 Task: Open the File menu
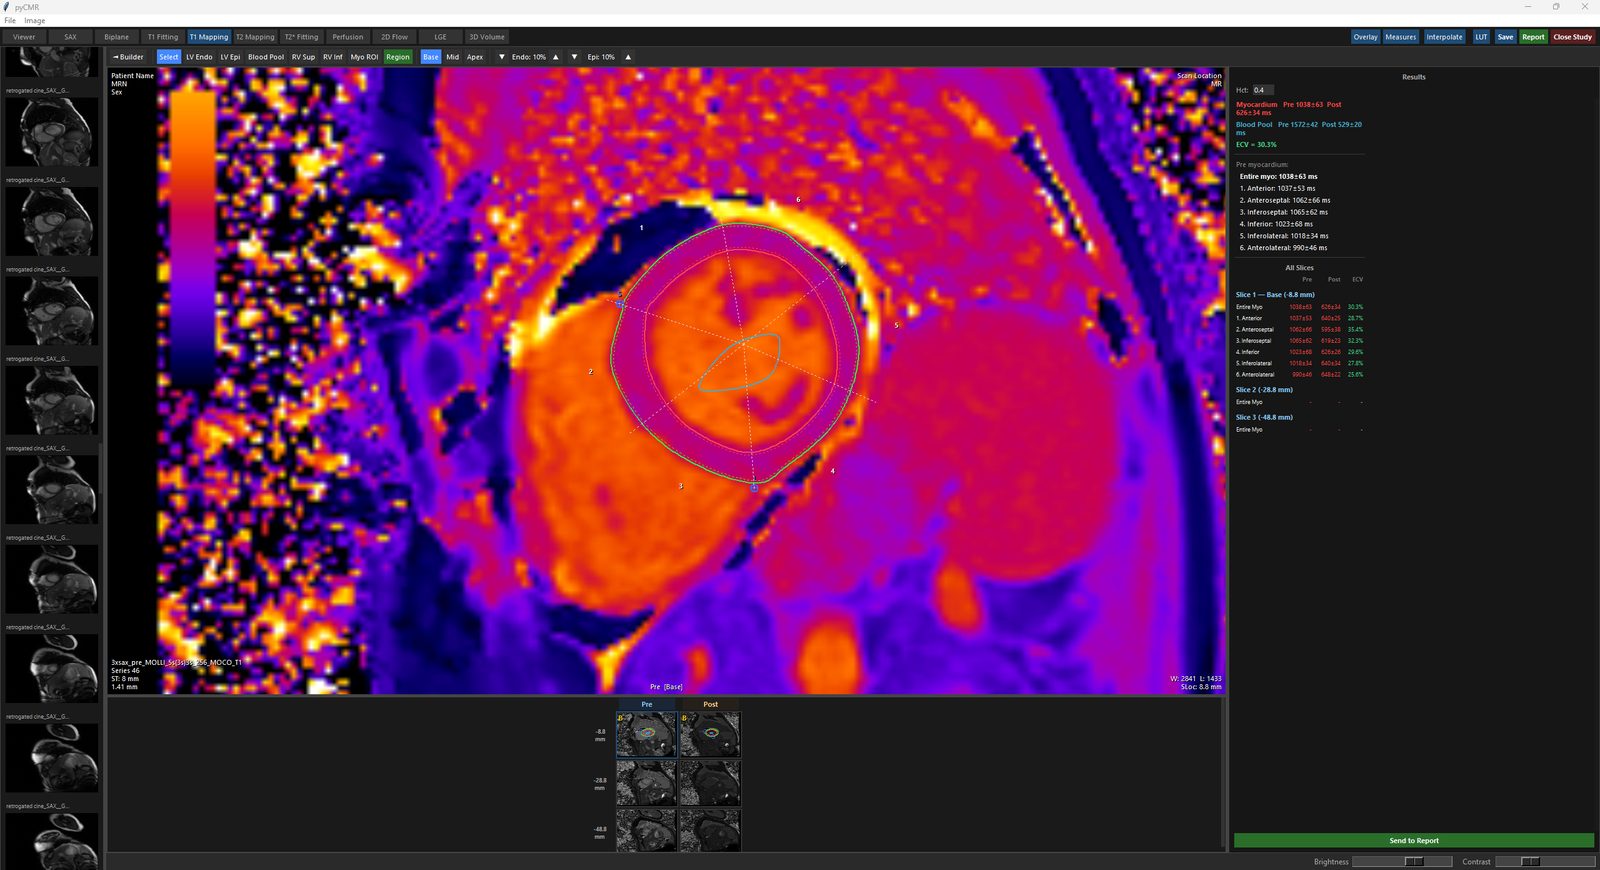coord(10,20)
